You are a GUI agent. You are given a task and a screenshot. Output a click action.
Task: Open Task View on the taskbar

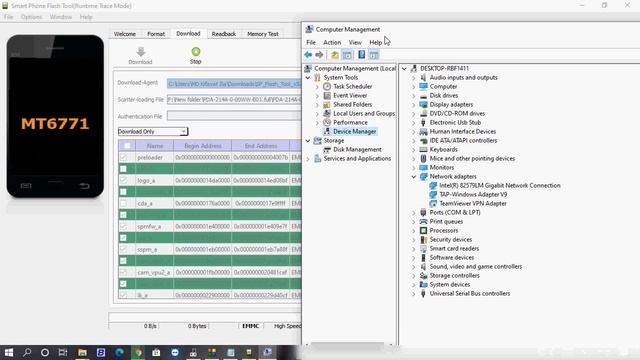[63, 352]
